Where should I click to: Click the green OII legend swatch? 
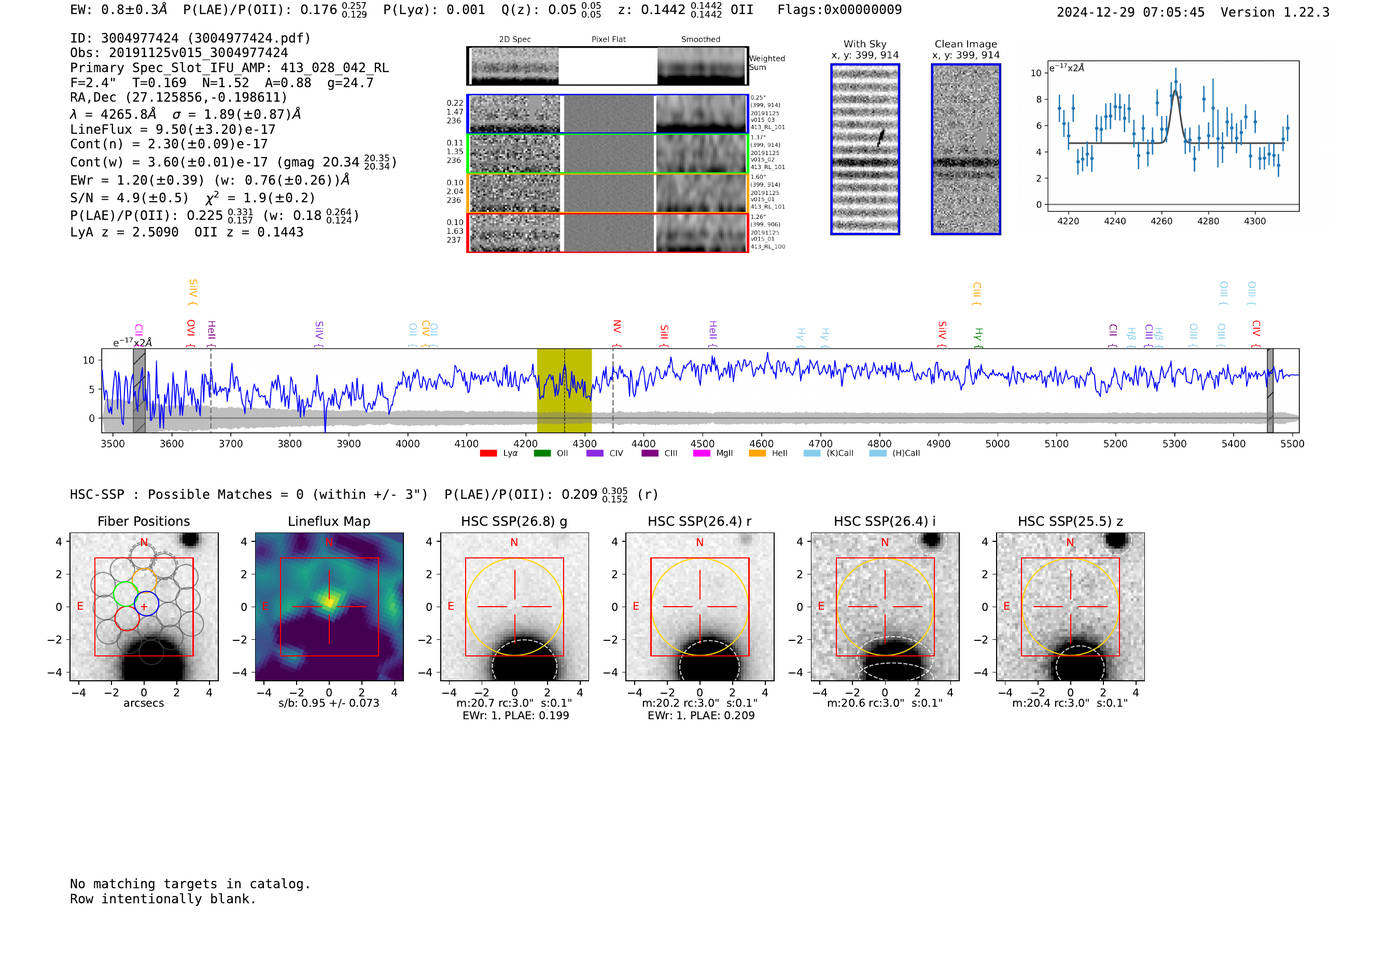[542, 453]
